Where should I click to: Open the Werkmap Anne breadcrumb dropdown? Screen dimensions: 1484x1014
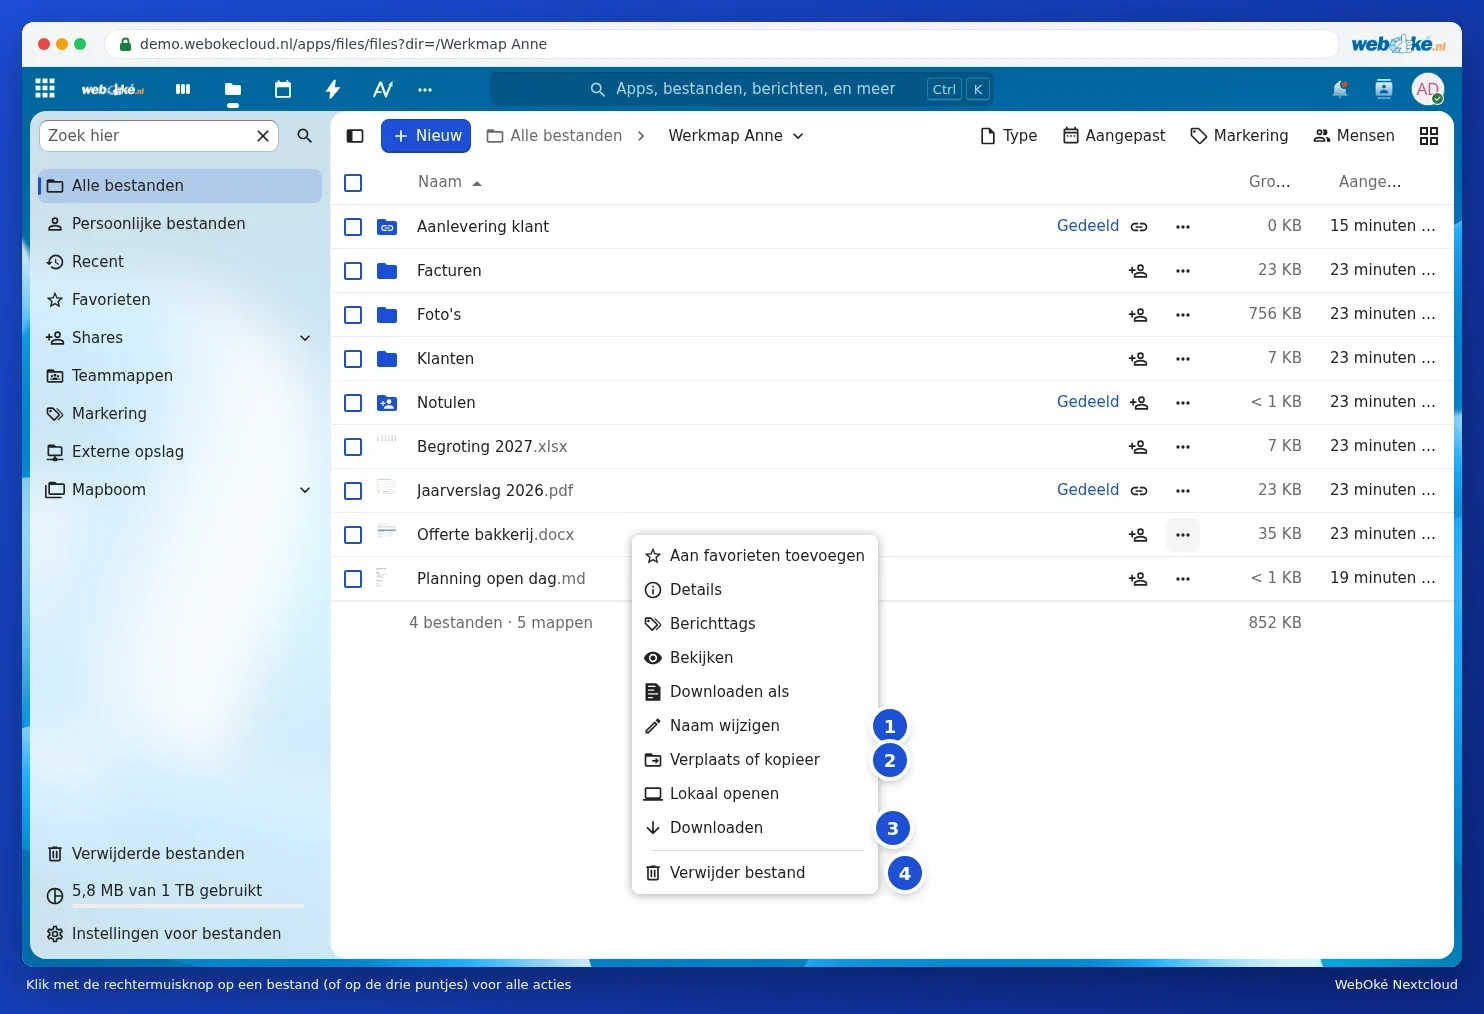[x=736, y=136]
